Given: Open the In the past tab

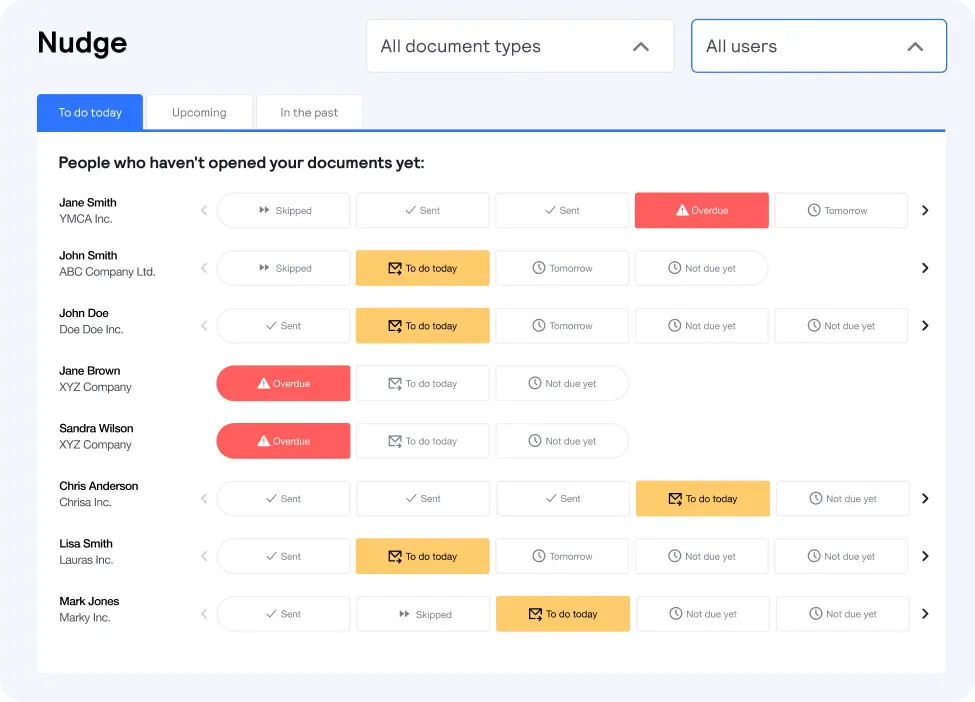Looking at the screenshot, I should coord(309,113).
